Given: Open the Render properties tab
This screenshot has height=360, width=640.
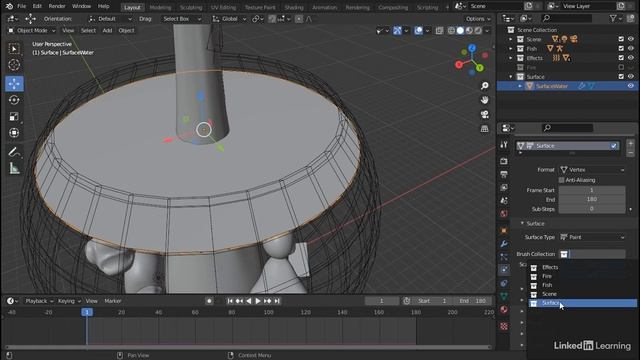Looking at the screenshot, I should point(504,161).
